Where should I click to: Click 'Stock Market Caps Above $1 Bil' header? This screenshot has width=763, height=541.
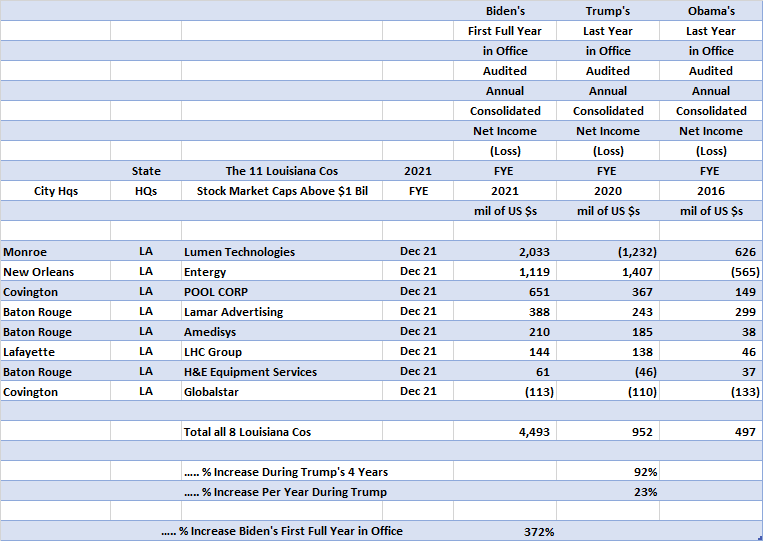[x=282, y=191]
